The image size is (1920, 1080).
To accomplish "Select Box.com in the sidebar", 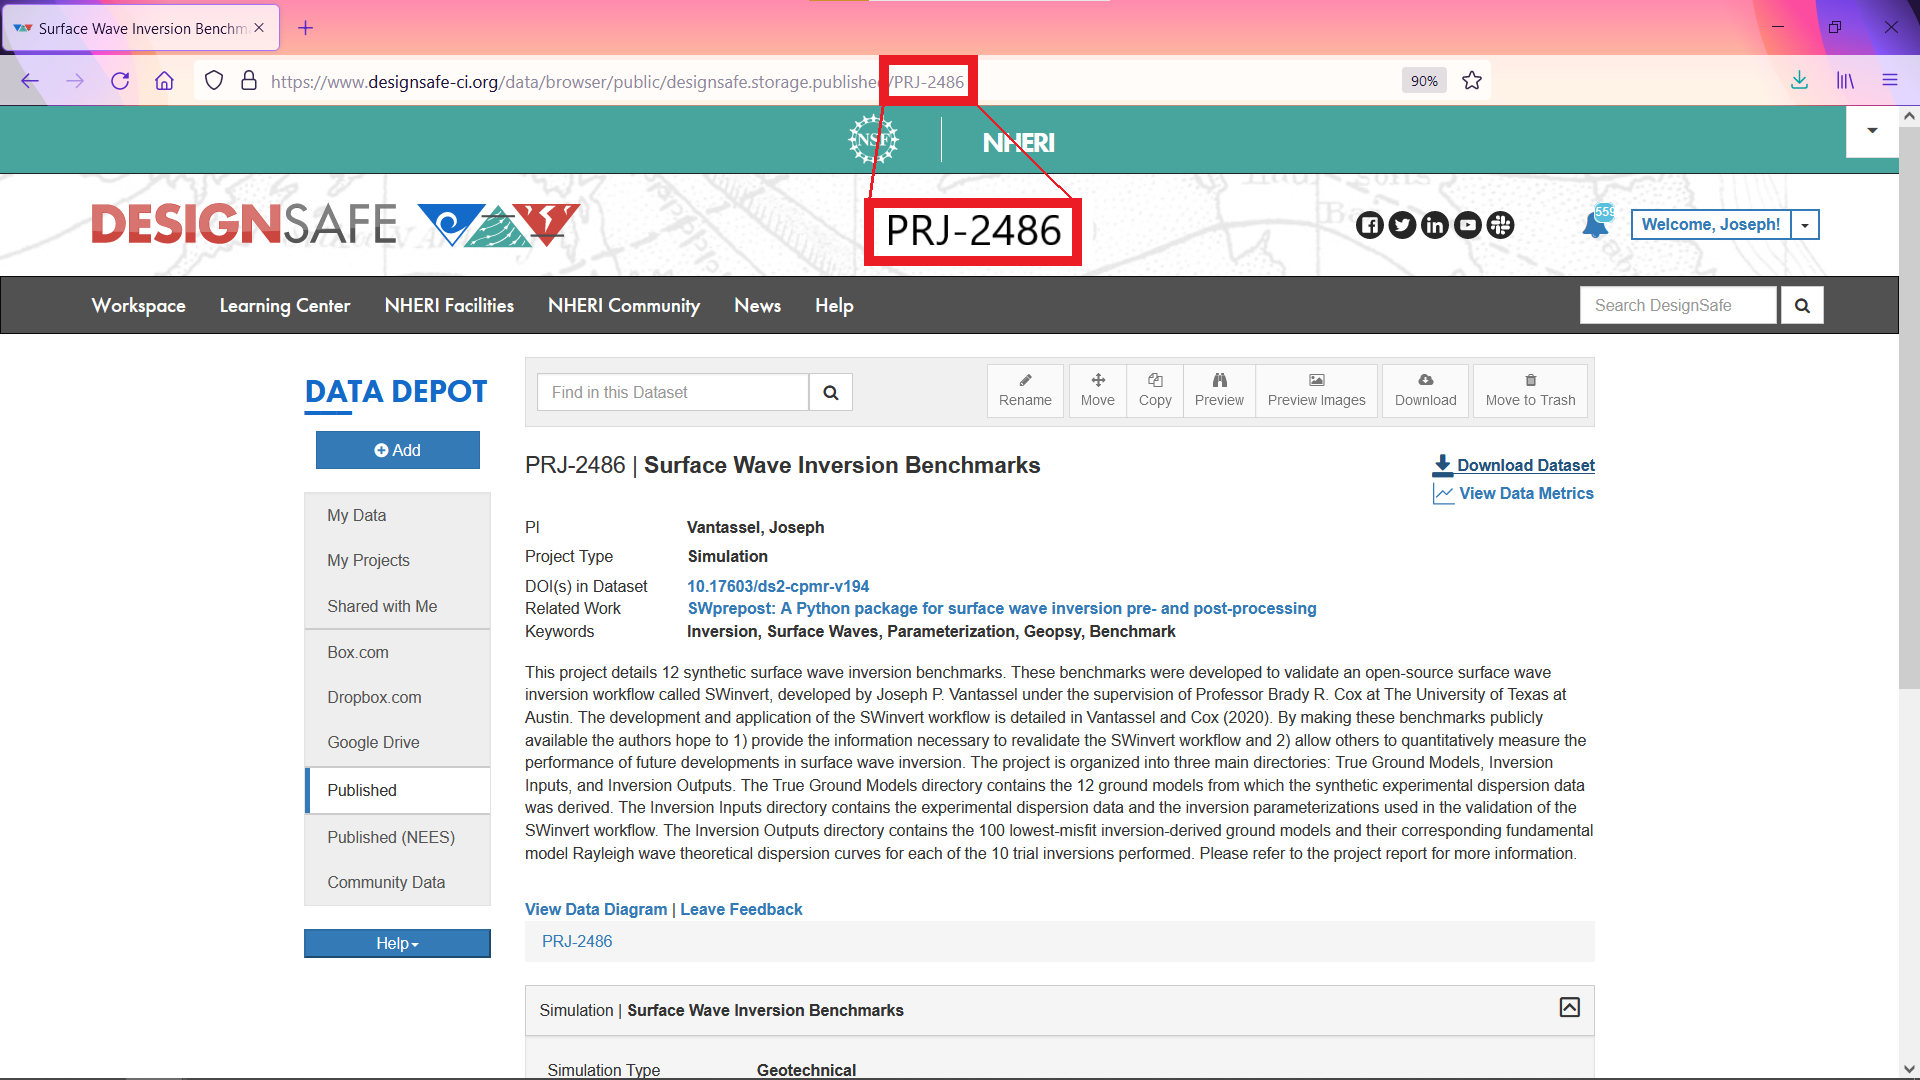I will point(397,652).
